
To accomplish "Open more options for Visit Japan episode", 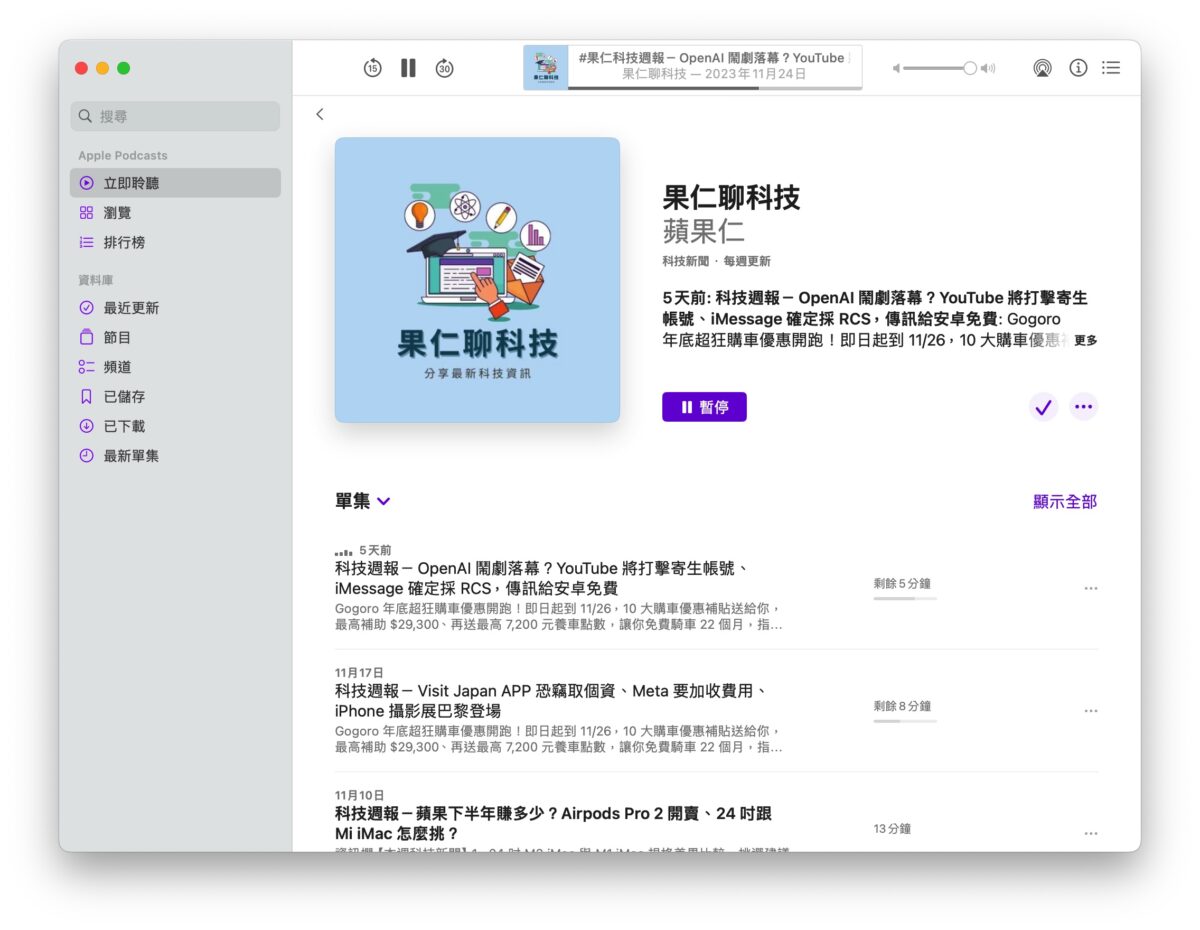I will 1091,711.
